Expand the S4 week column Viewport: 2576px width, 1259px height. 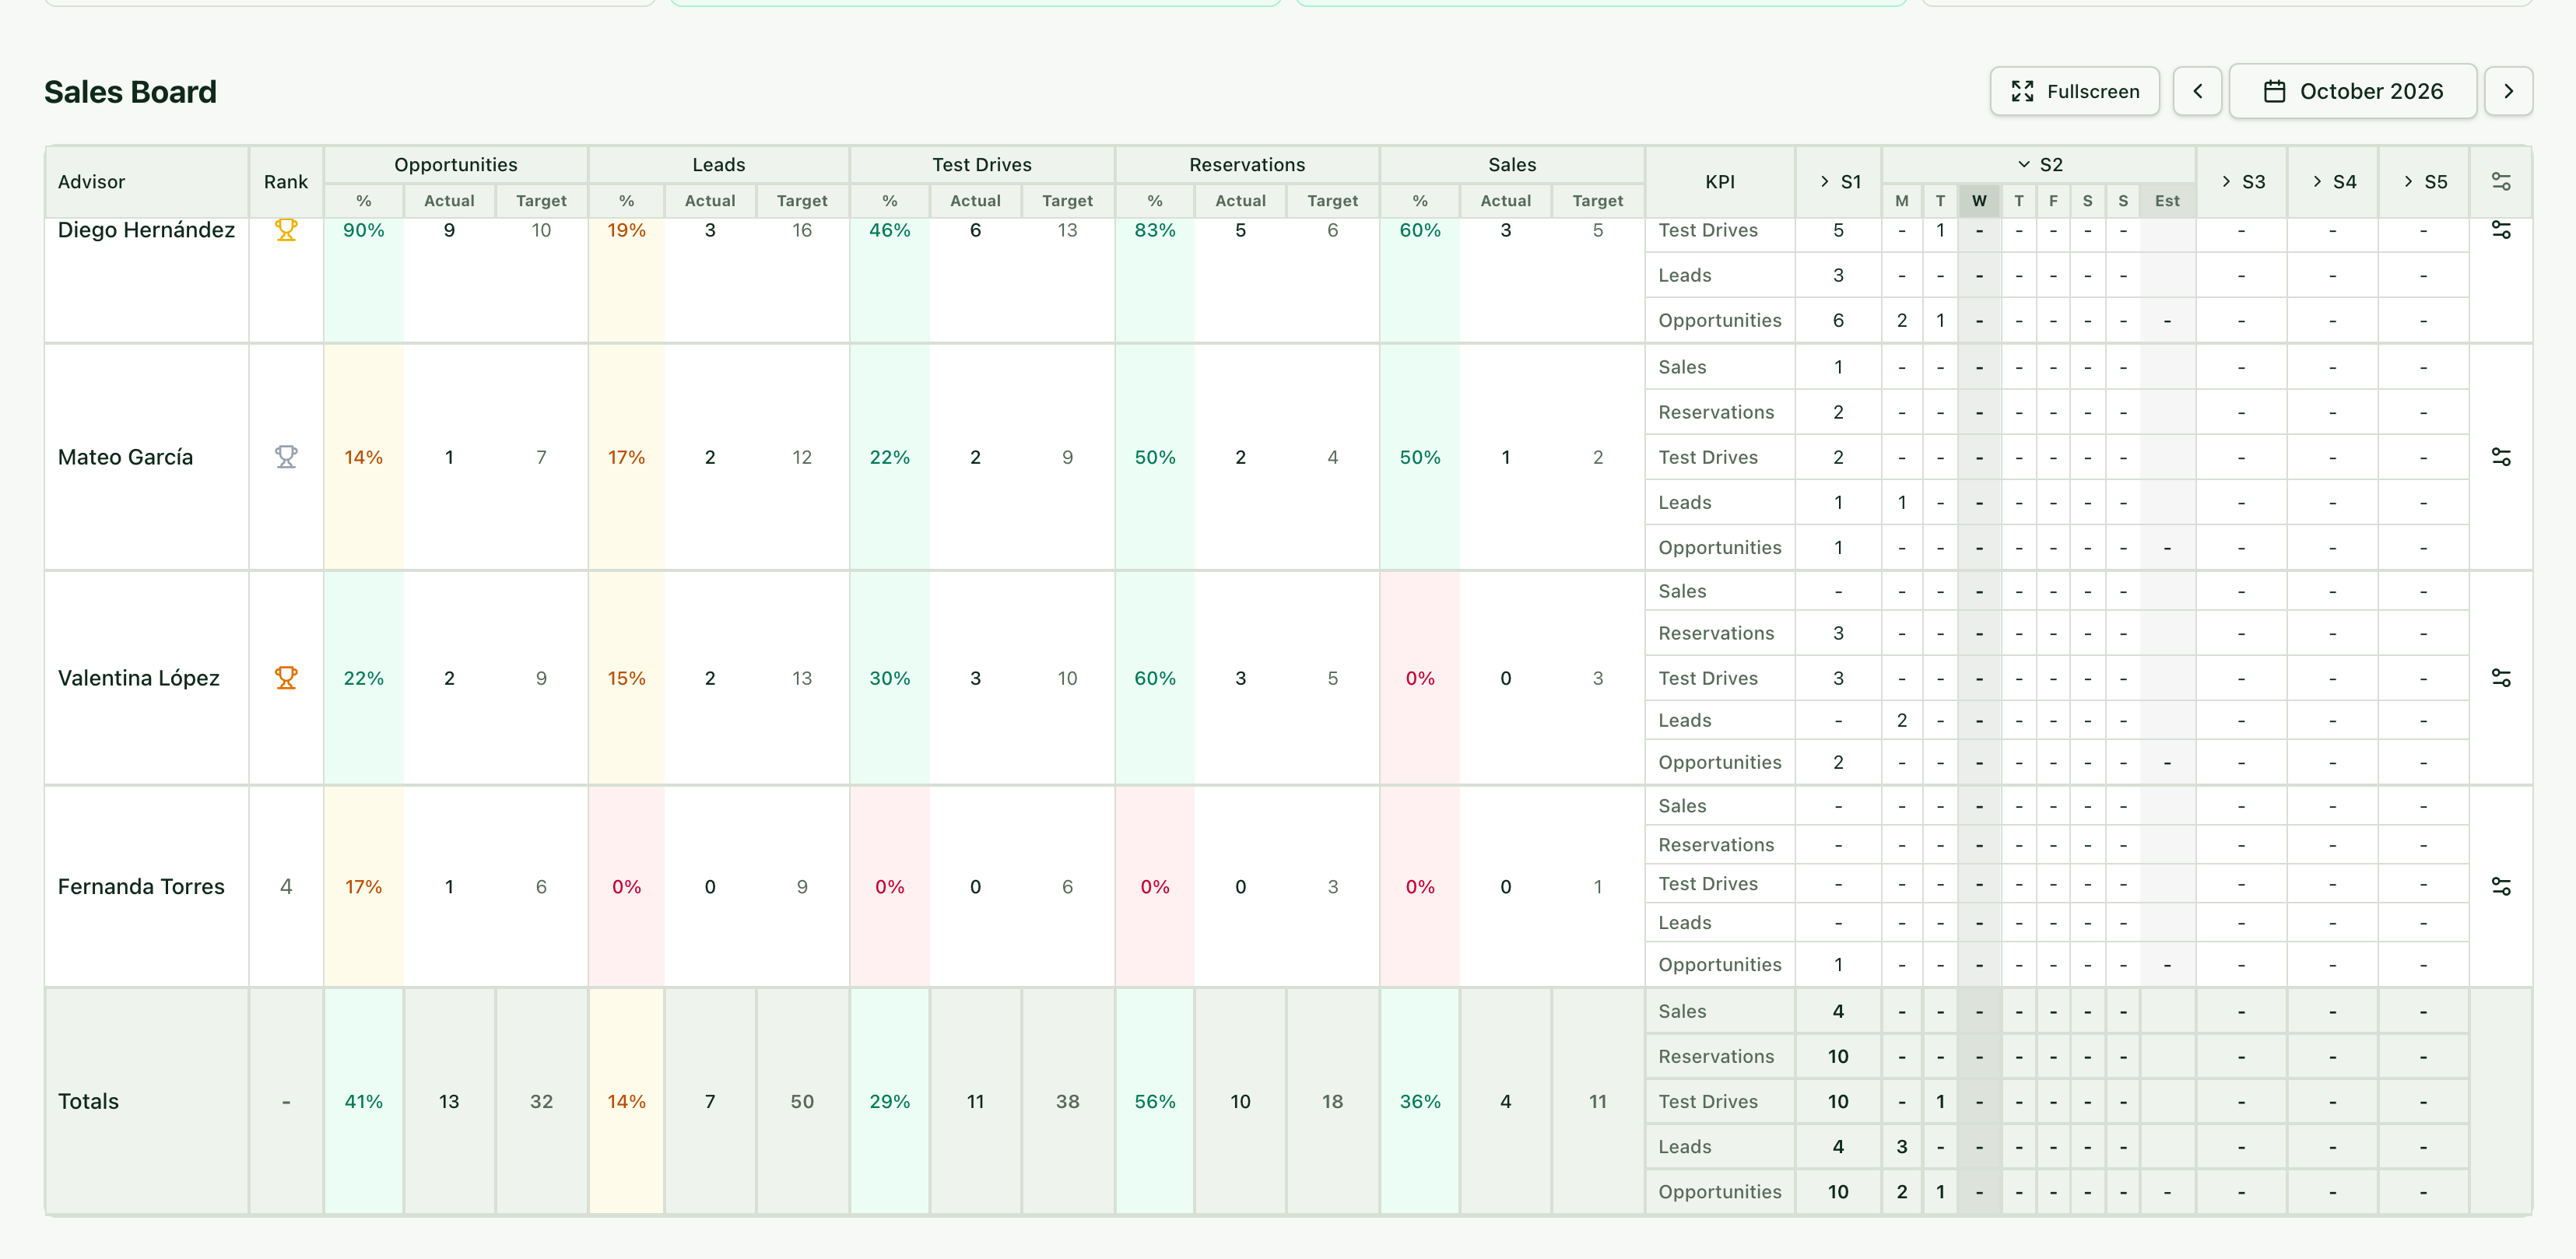(2333, 182)
